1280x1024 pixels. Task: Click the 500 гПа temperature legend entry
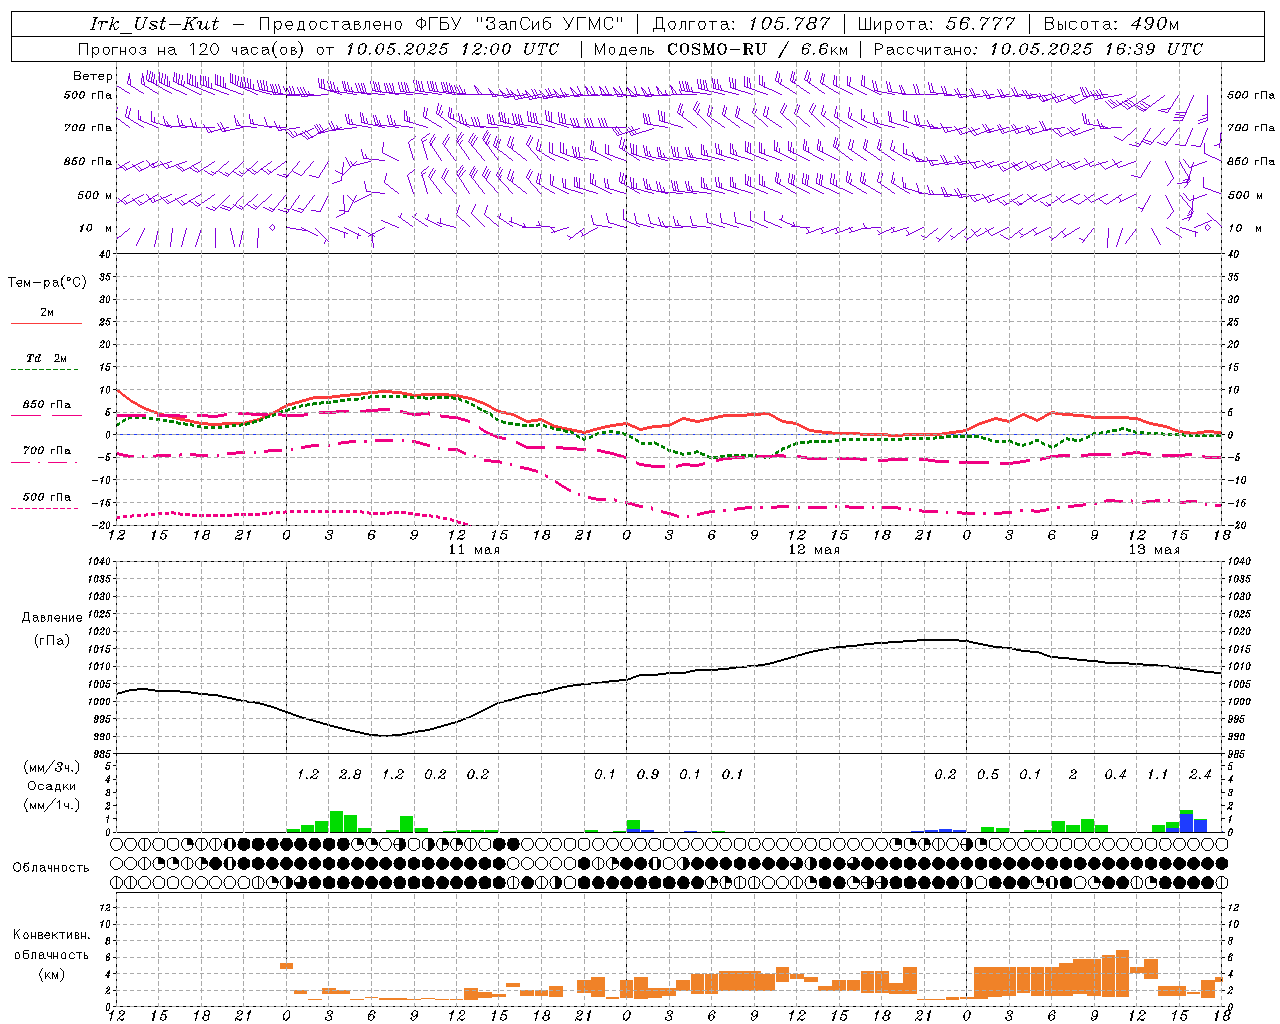46,502
